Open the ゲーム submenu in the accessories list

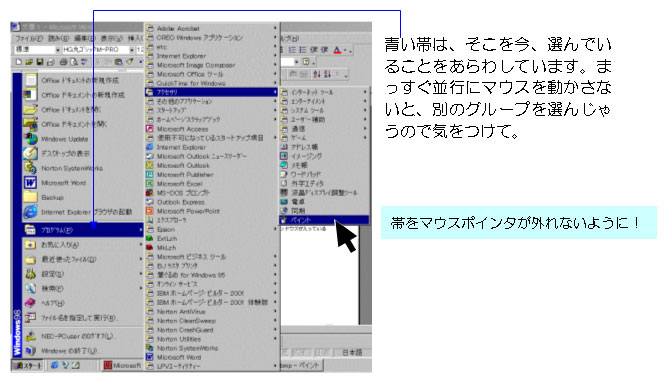[x=324, y=137]
